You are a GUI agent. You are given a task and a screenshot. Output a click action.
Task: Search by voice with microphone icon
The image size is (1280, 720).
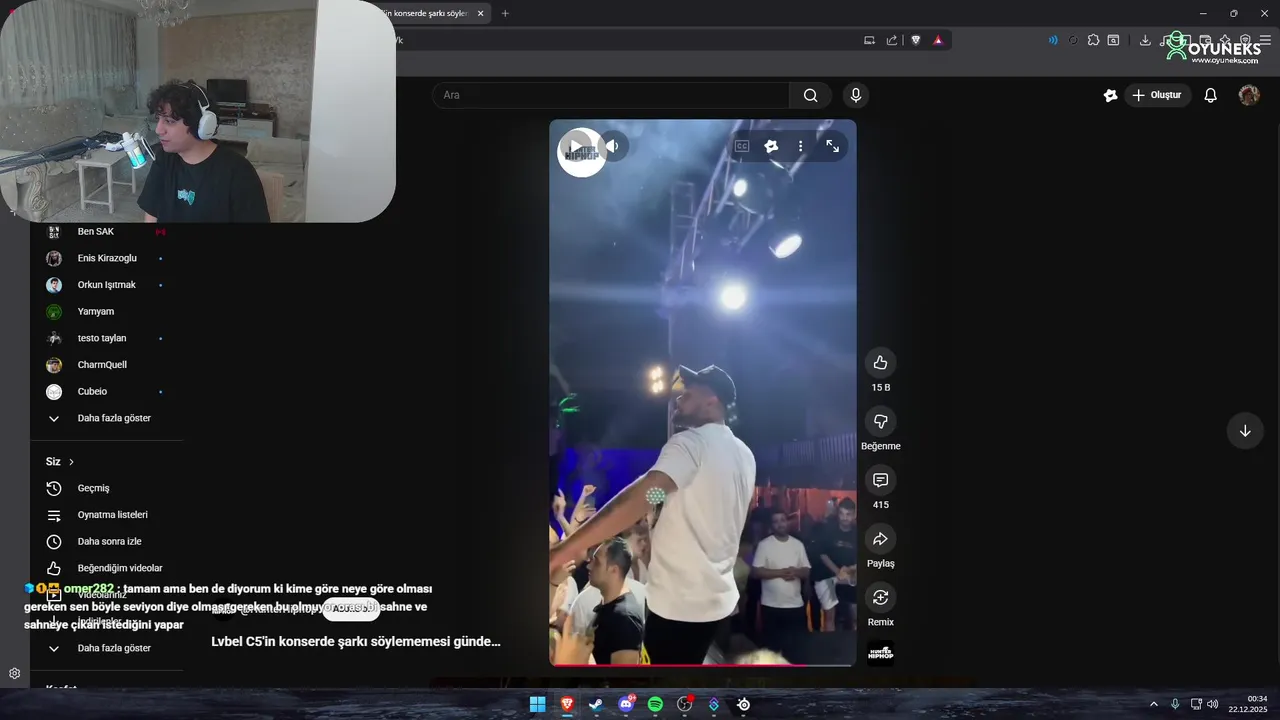pos(855,95)
